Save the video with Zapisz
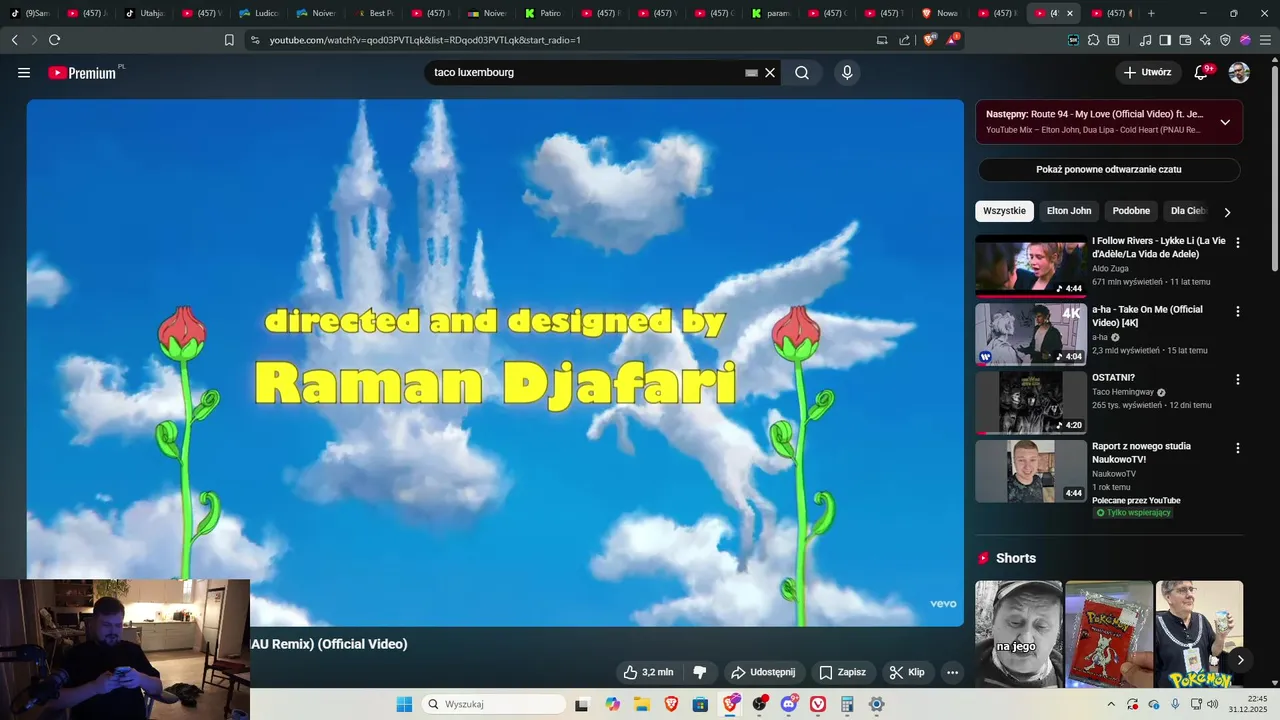 (843, 673)
